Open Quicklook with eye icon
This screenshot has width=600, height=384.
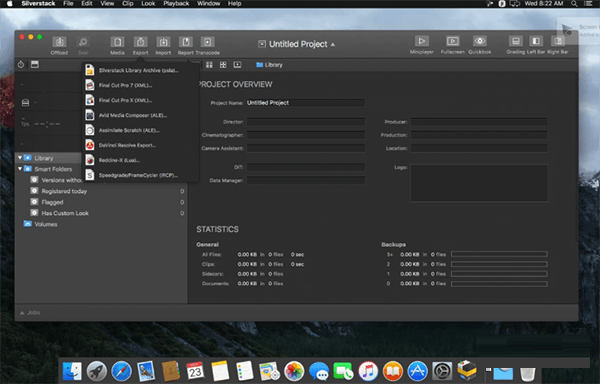click(479, 41)
